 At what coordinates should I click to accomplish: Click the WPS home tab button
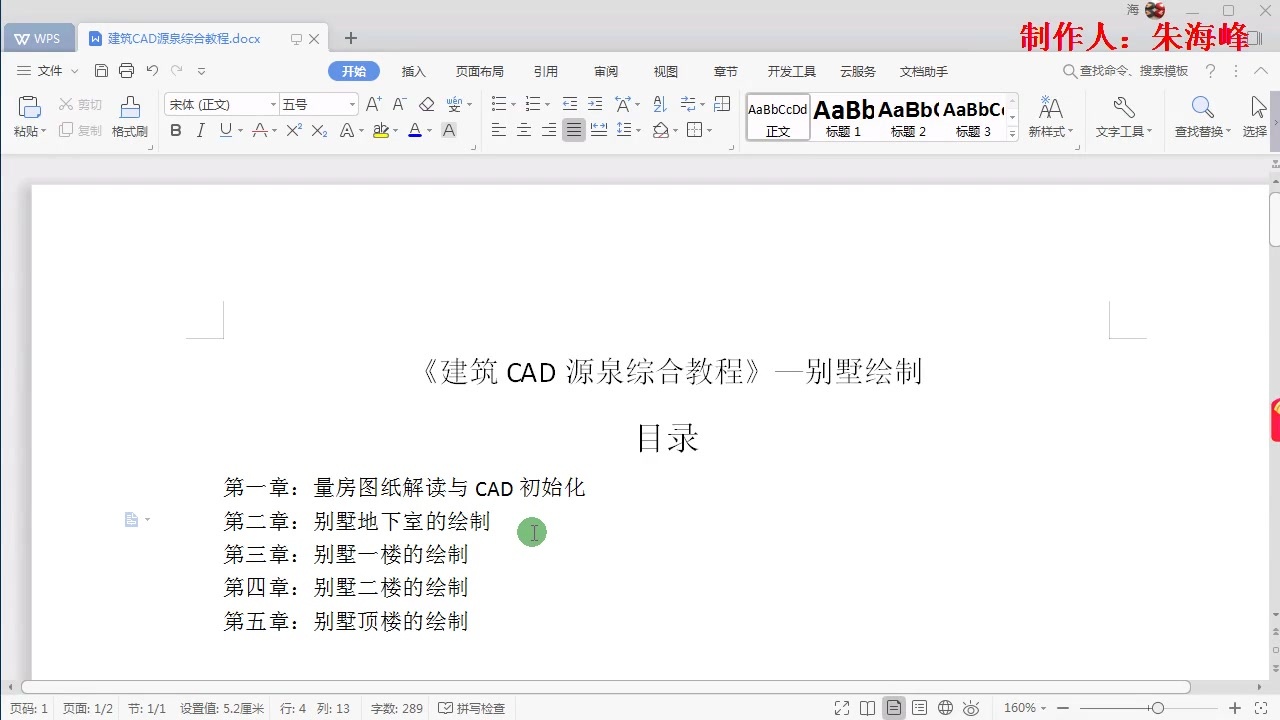point(38,39)
